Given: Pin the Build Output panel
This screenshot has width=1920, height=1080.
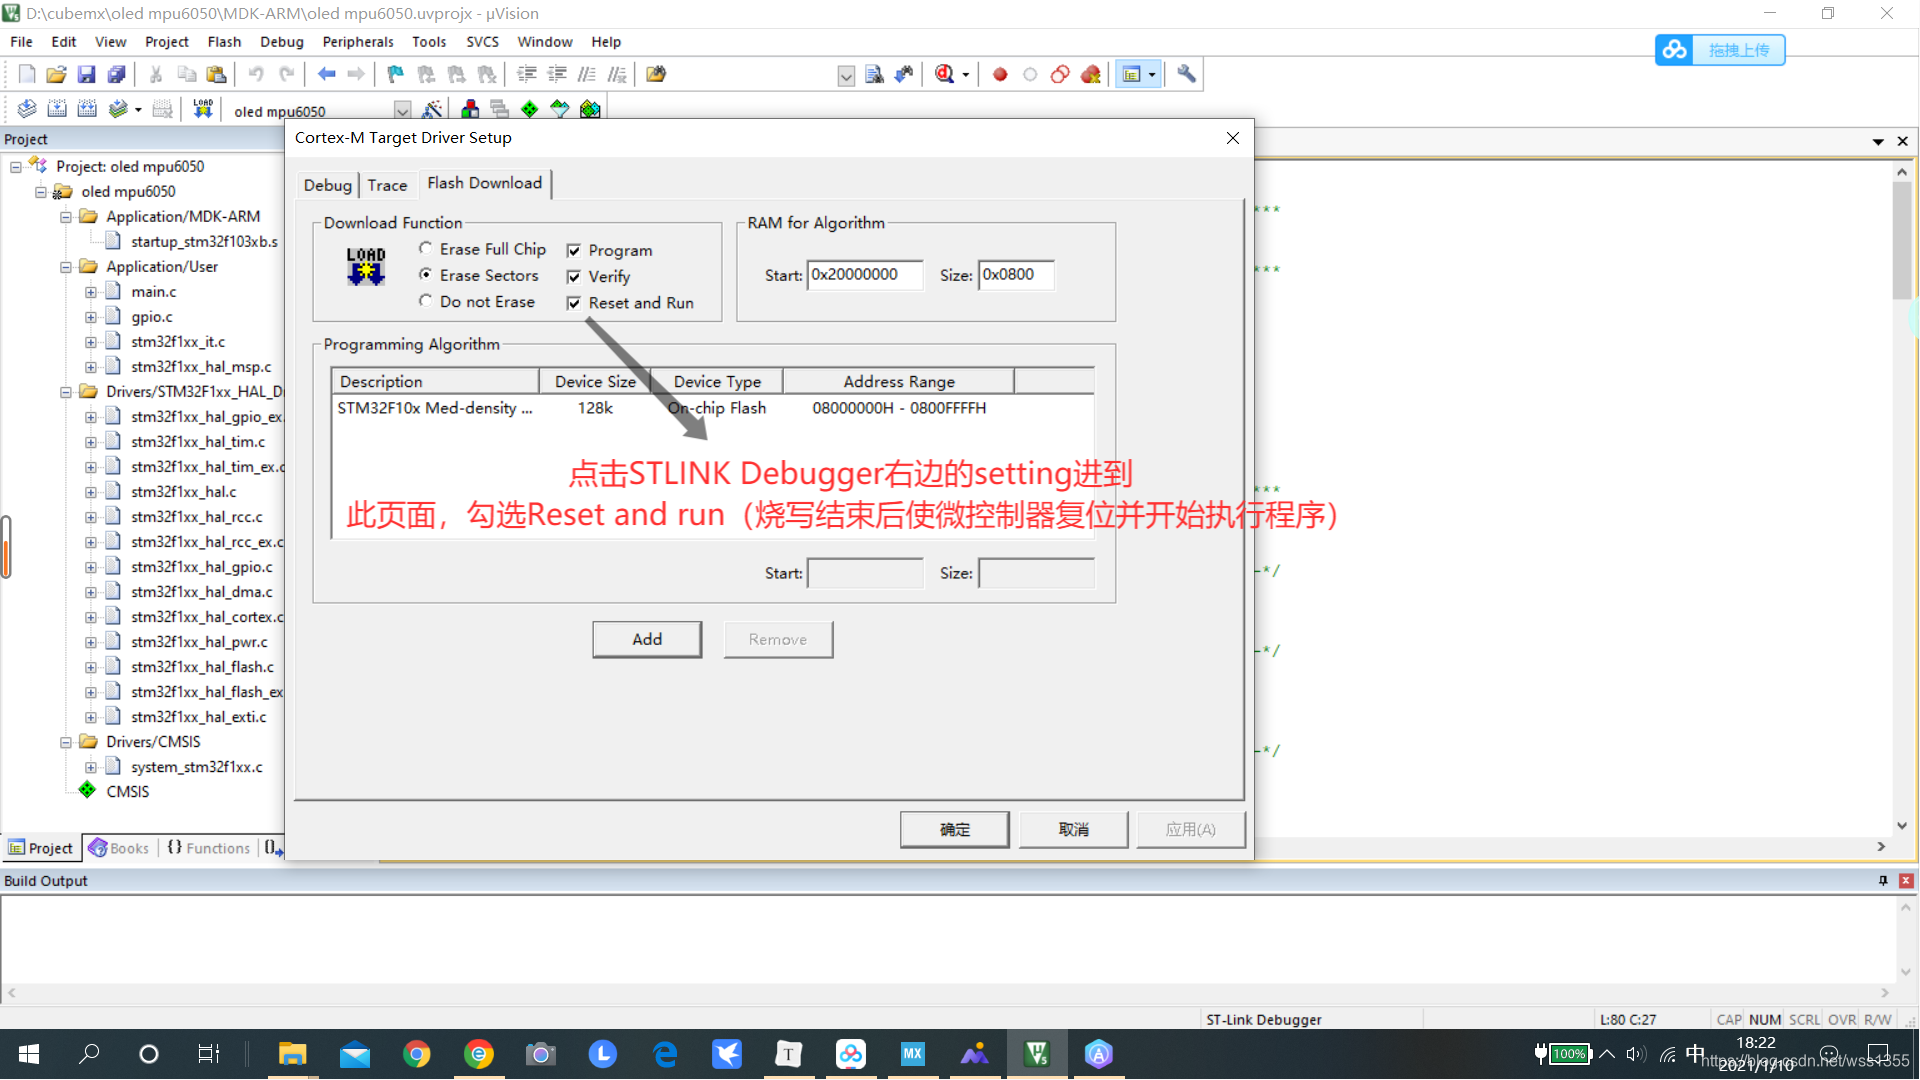Looking at the screenshot, I should point(1883,880).
